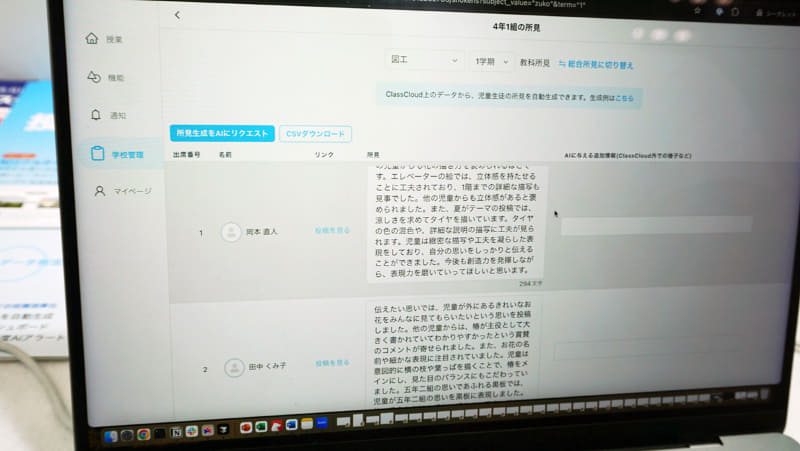
Task: Go back with the left chevron arrow
Action: (x=177, y=15)
